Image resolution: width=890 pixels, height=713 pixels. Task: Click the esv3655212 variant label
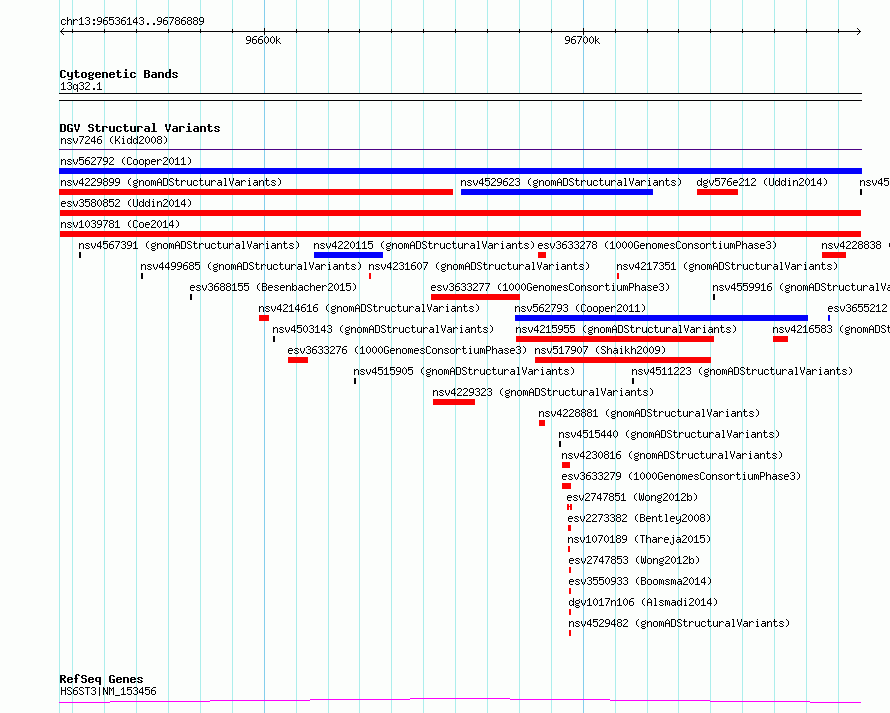(857, 308)
